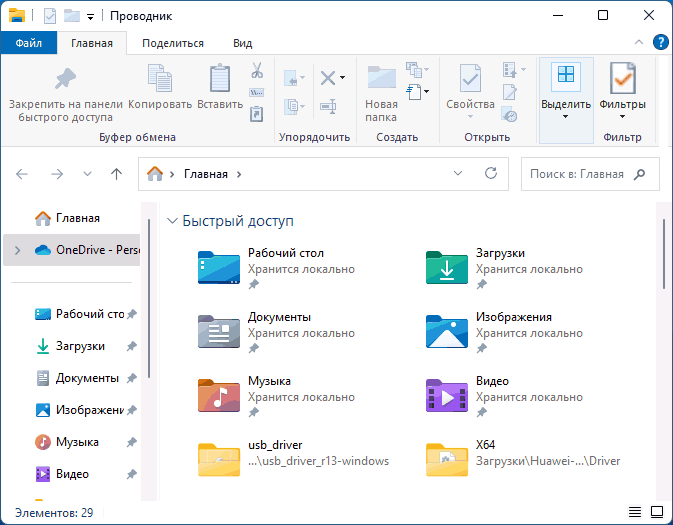Click the New item icon in the Создать group
This screenshot has height=525, width=673.
pyautogui.click(x=414, y=69)
